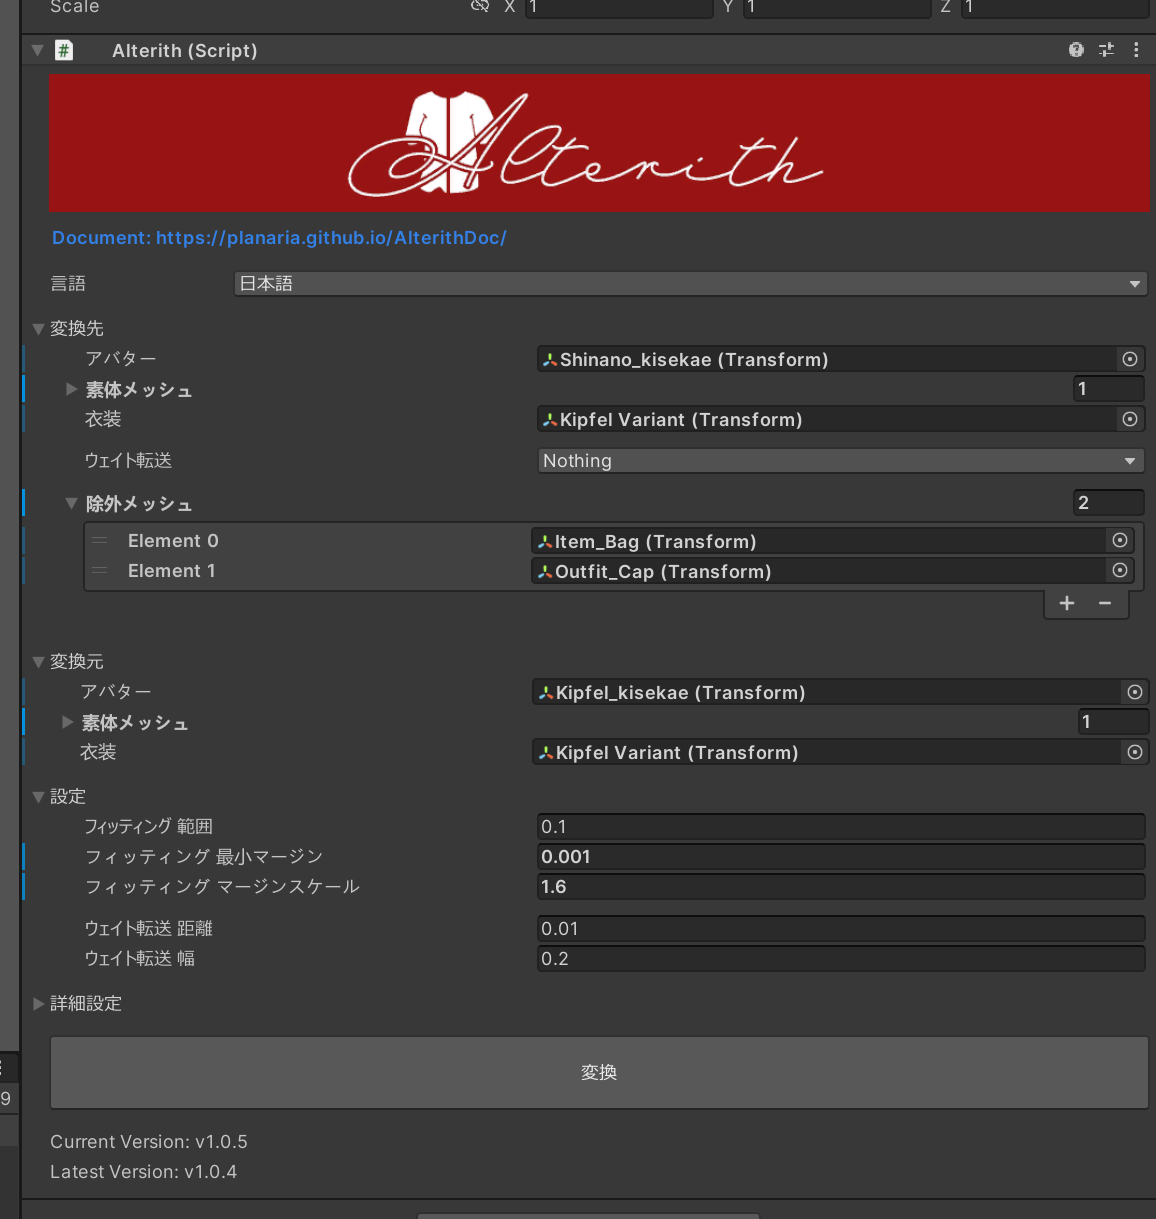The width and height of the screenshot is (1156, 1219).
Task: Click the フィッティング 最小マージン label
Action: [204, 857]
